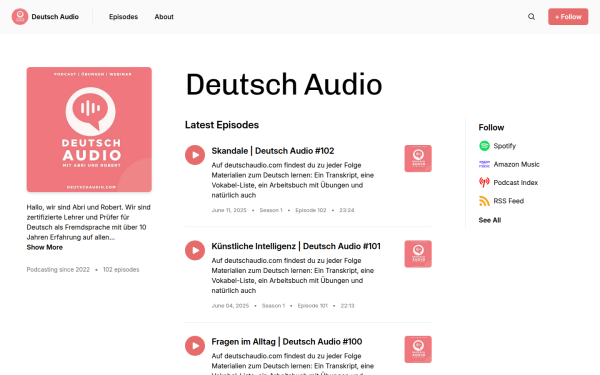Play the Skandale episode #102
The width and height of the screenshot is (600, 375).
click(195, 155)
